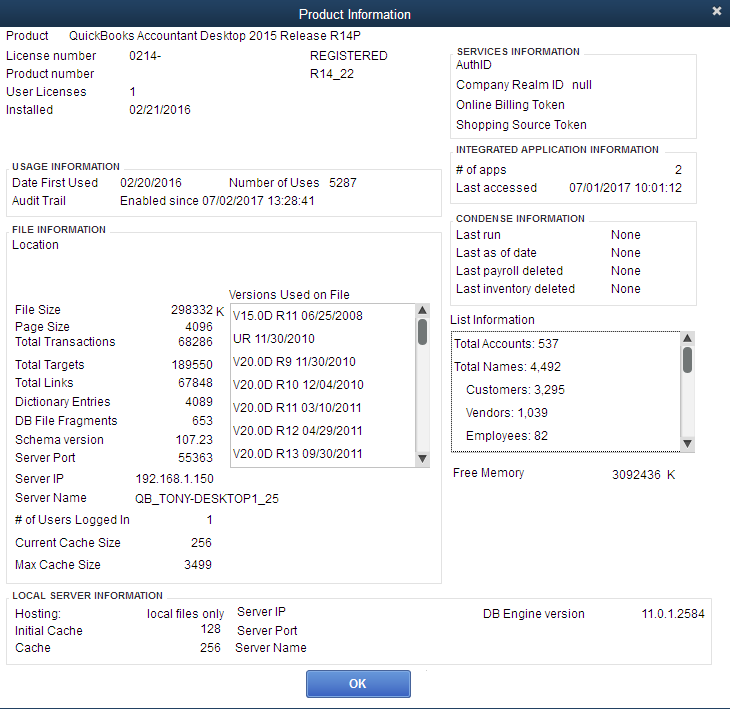The width and height of the screenshot is (730, 709).
Task: Click the Last run None value
Action: coord(626,235)
